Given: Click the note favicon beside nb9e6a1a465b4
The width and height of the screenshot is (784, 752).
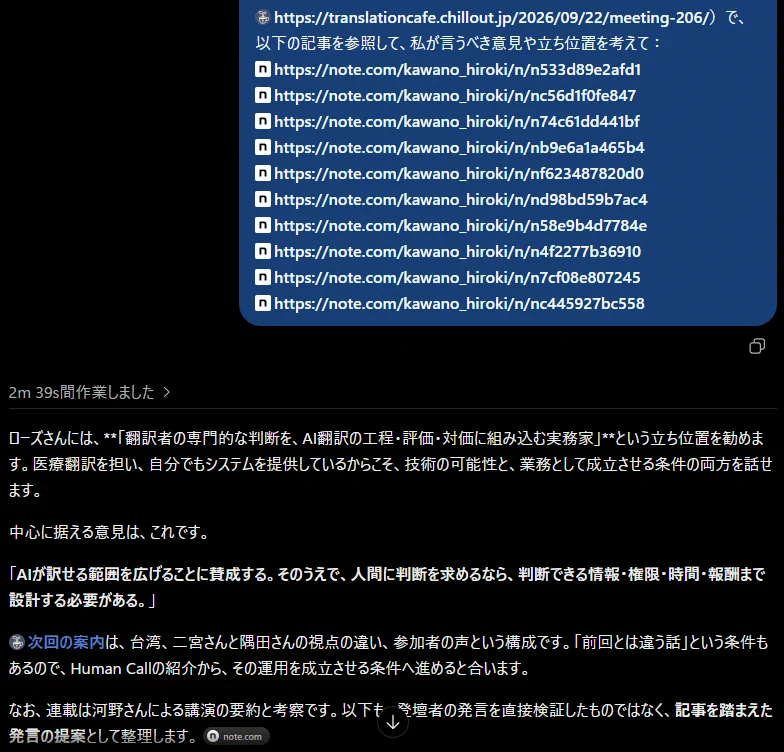Looking at the screenshot, I should pos(263,147).
